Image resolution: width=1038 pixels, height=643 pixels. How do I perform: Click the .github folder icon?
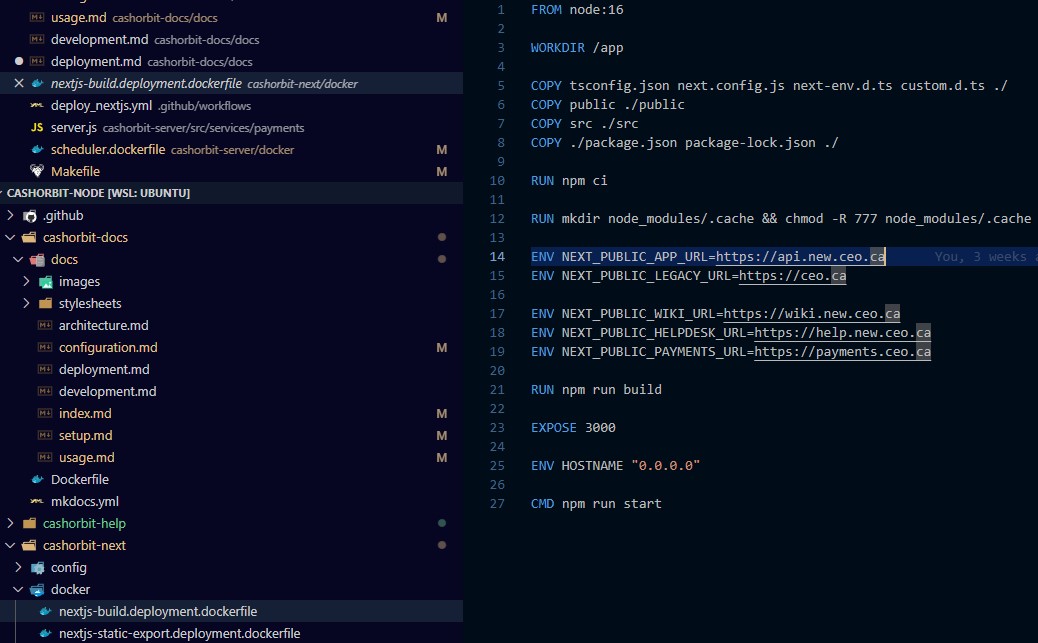coord(30,216)
